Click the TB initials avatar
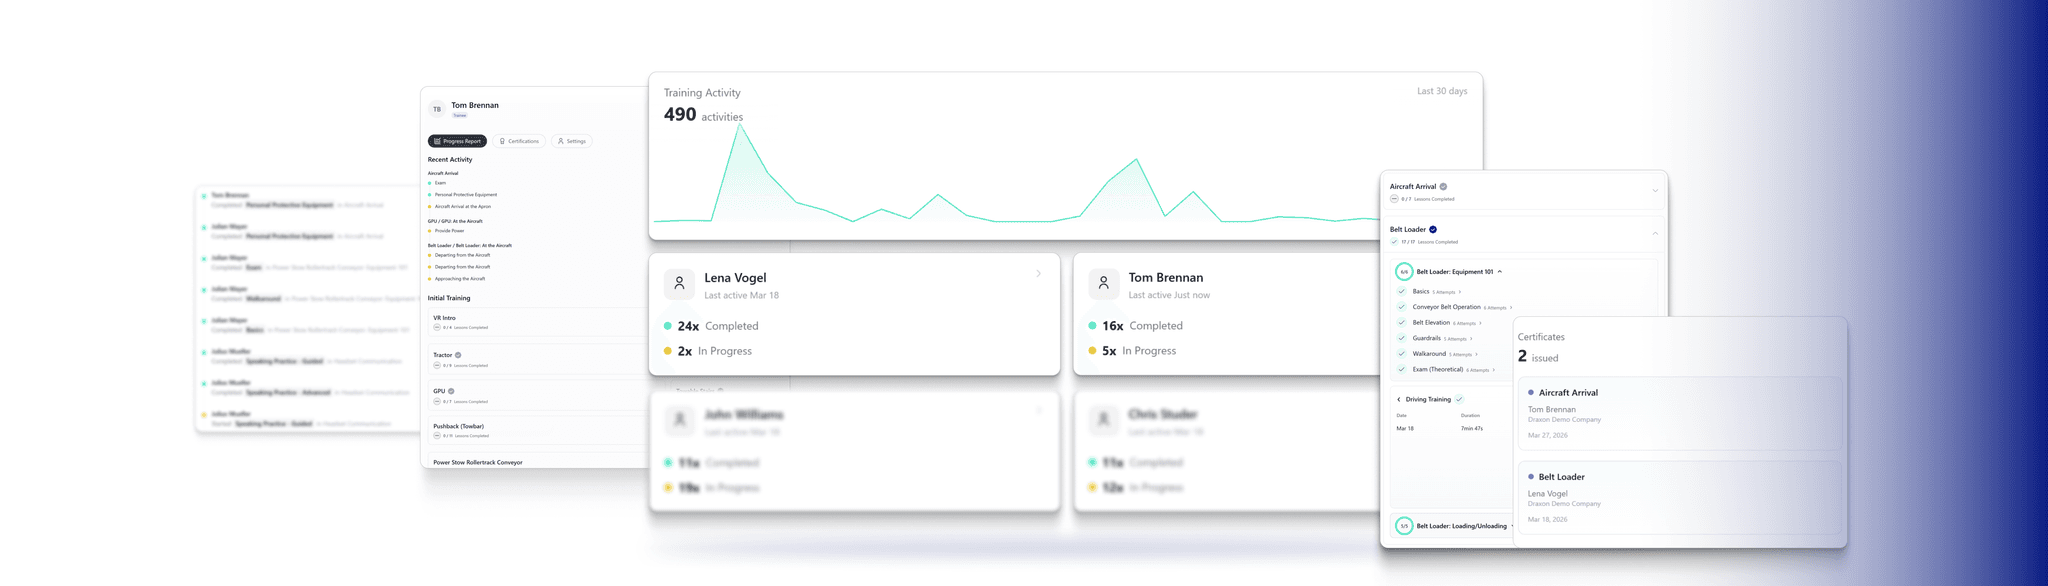The height and width of the screenshot is (586, 2048). [437, 109]
